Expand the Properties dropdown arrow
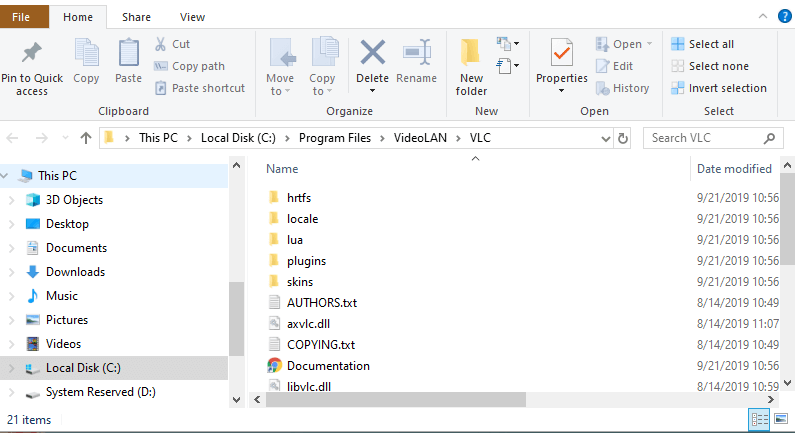Image resolution: width=795 pixels, height=433 pixels. point(562,91)
